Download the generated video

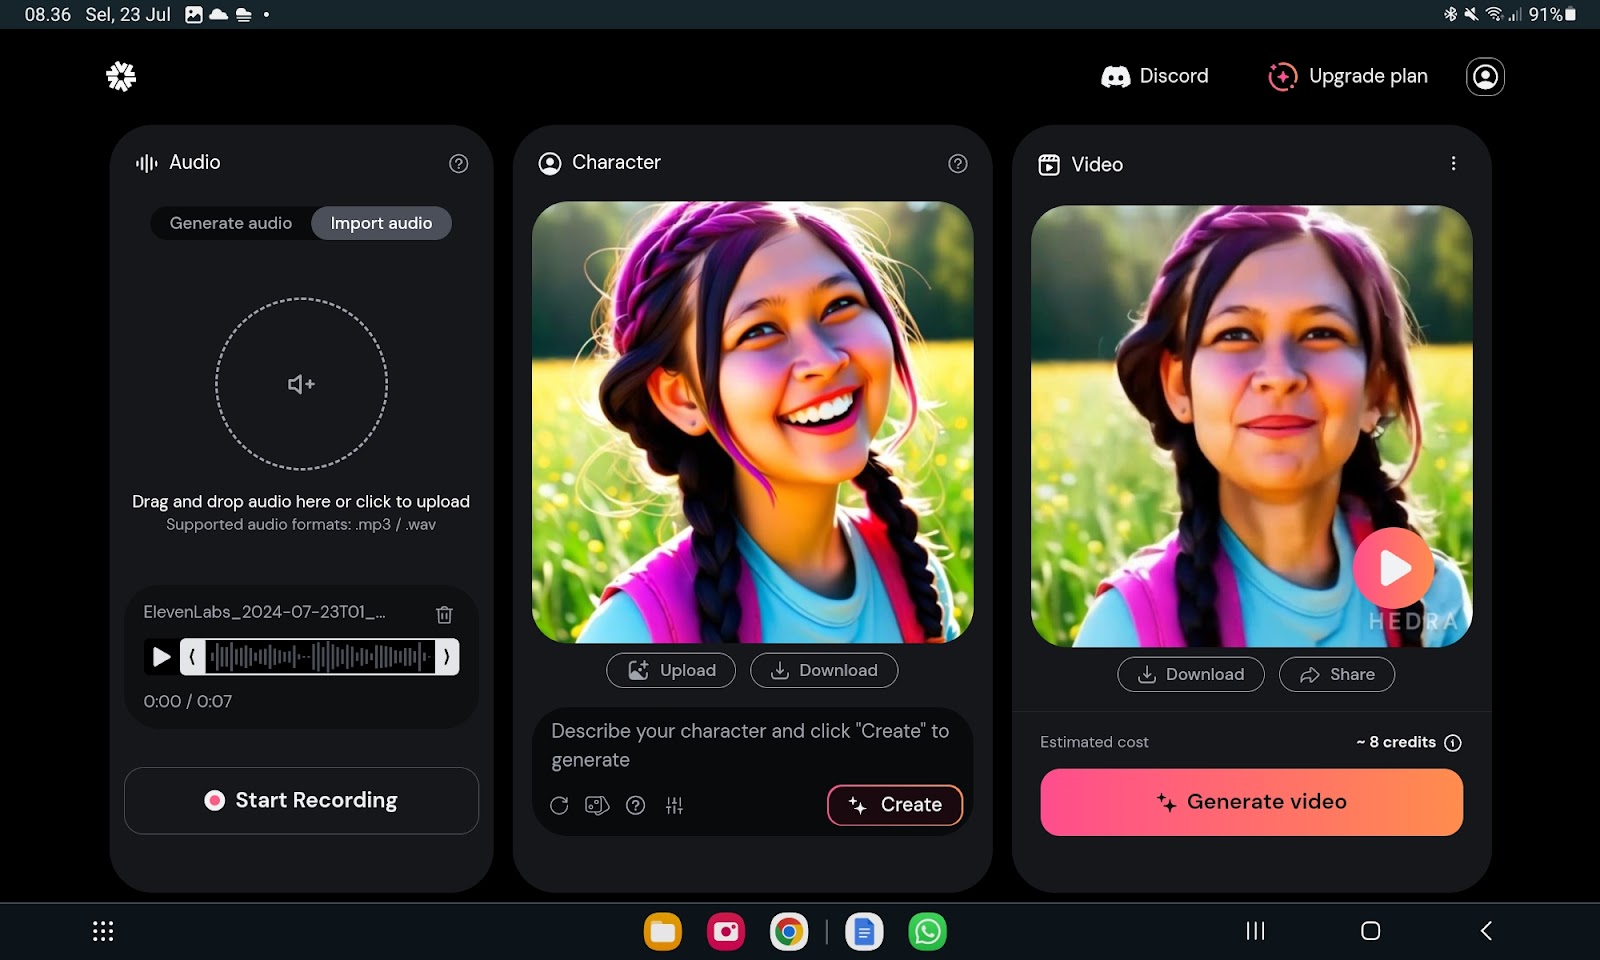tap(1190, 674)
